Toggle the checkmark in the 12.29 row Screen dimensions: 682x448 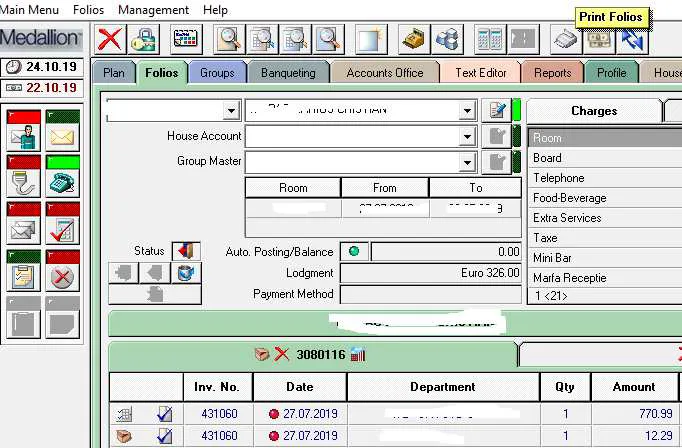point(164,436)
